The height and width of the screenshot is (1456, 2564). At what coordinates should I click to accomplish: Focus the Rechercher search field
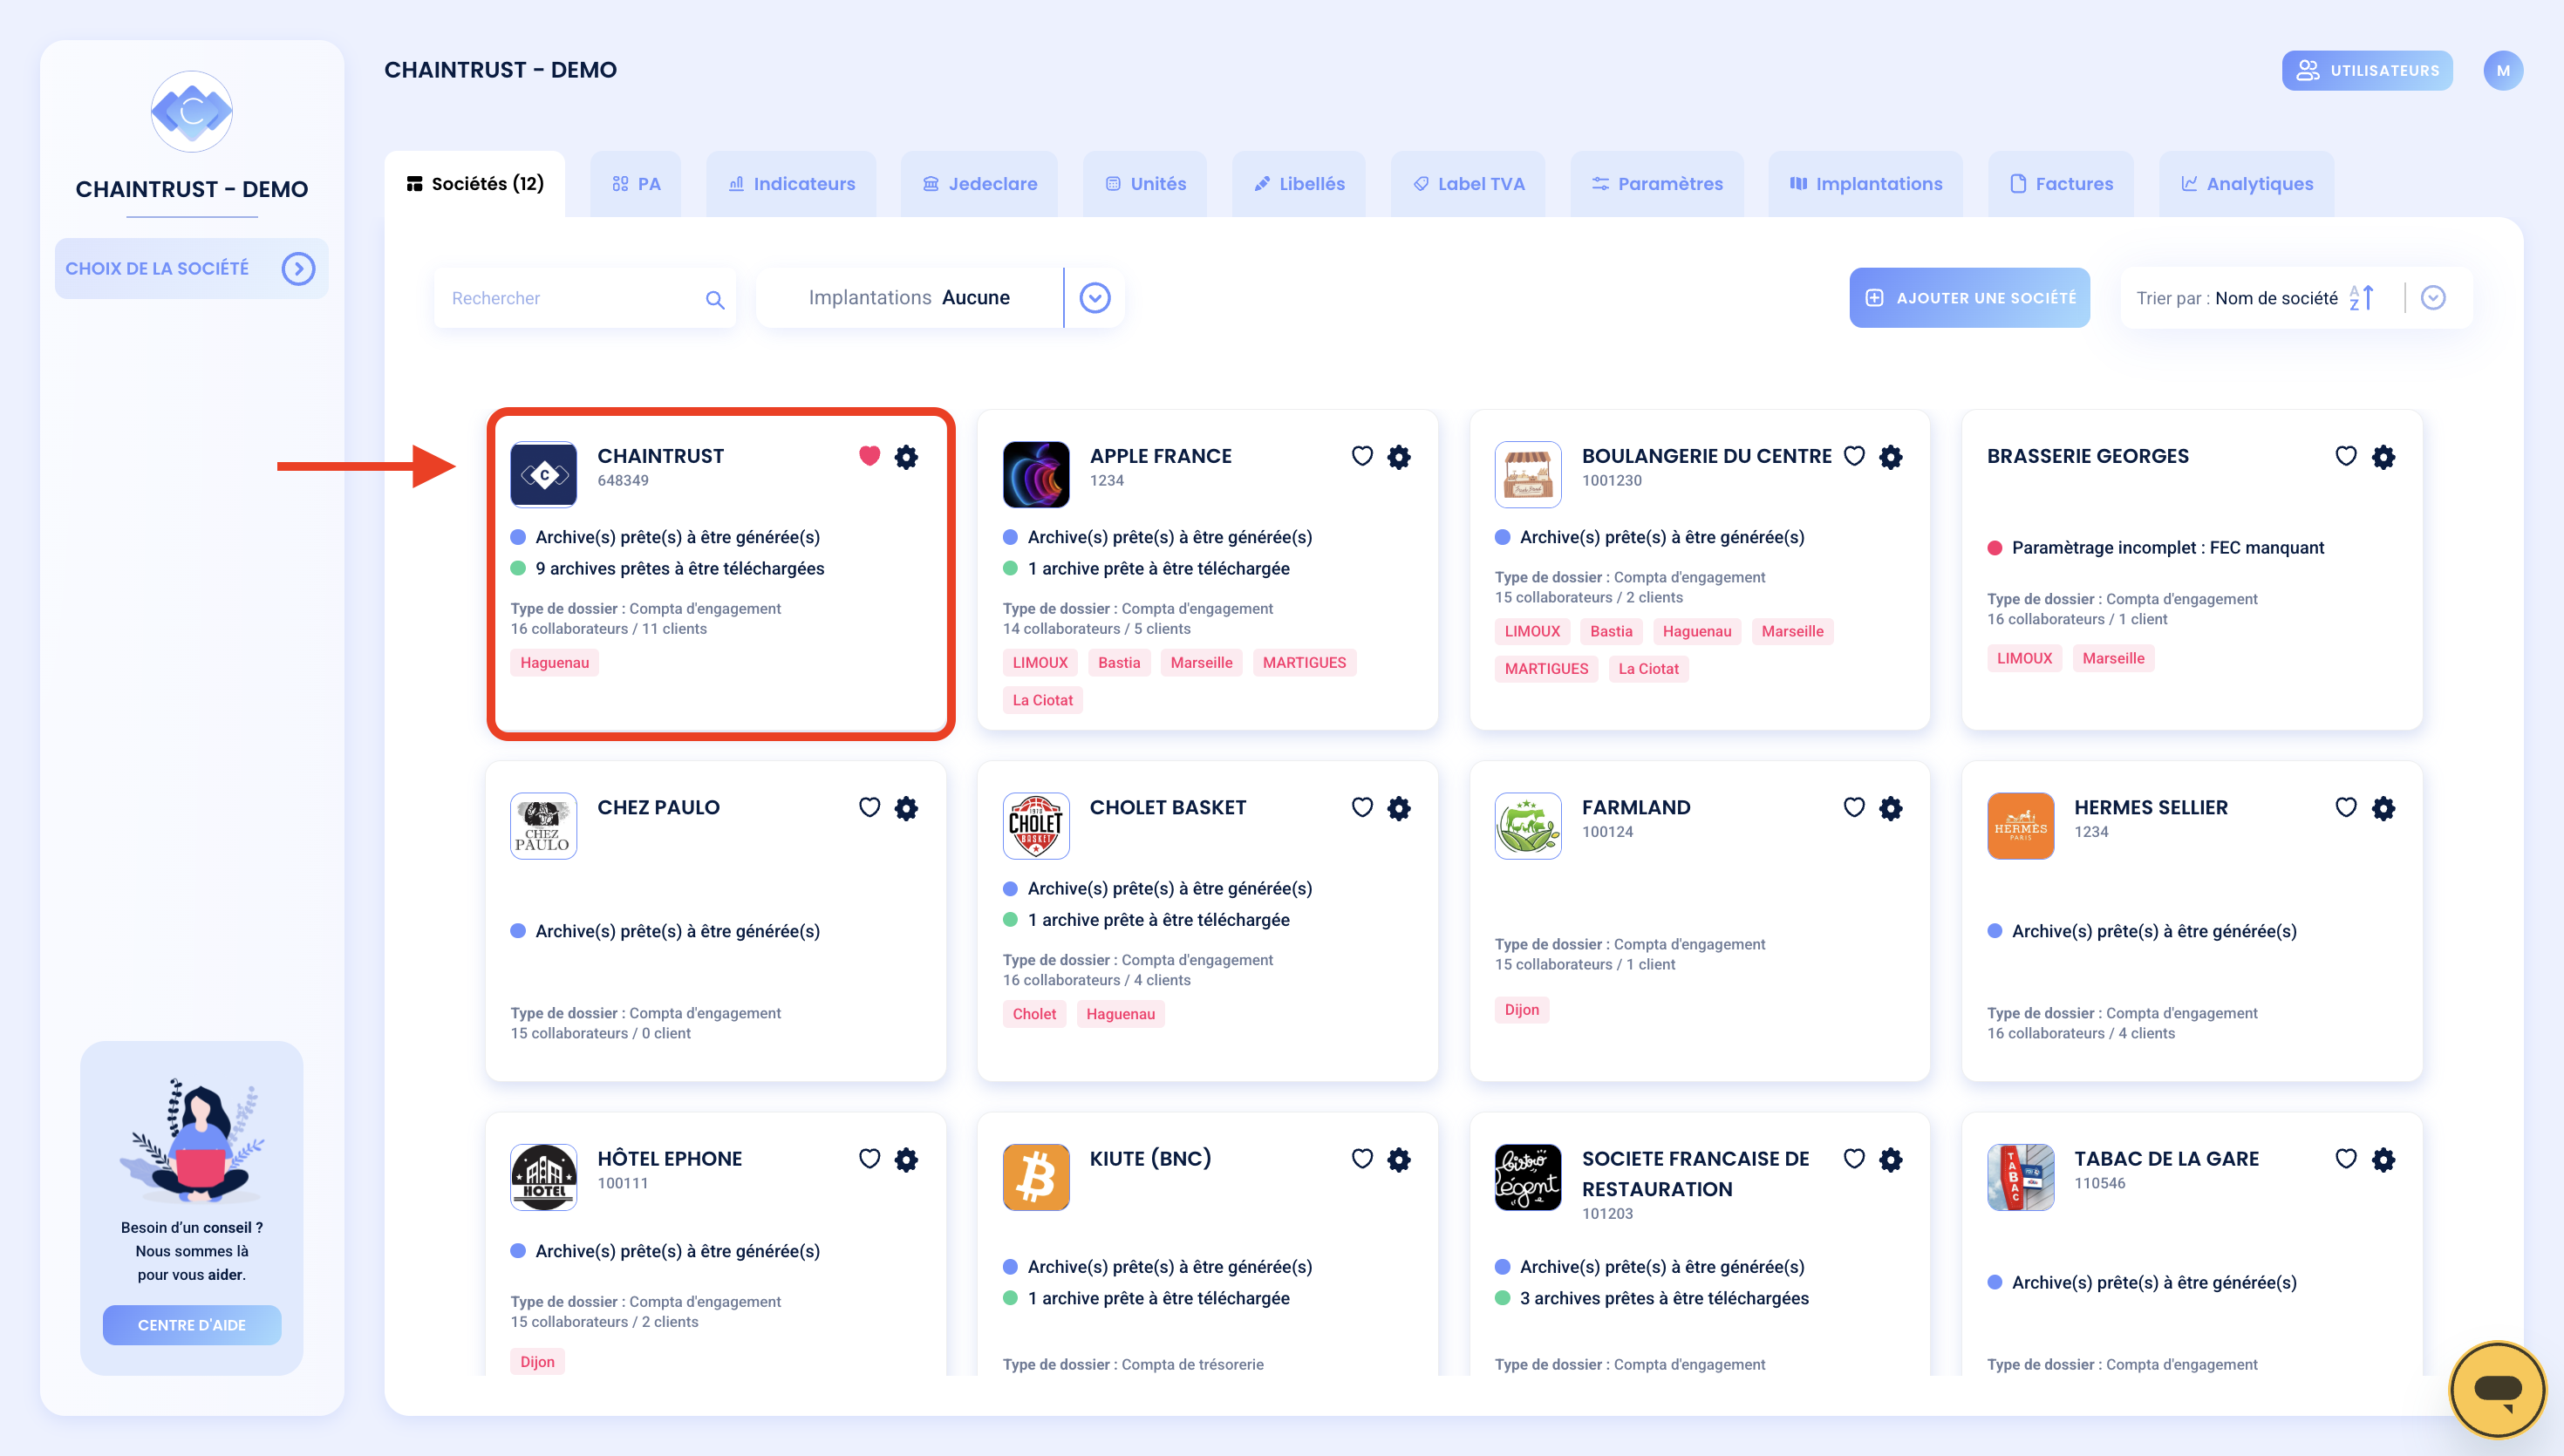point(584,298)
